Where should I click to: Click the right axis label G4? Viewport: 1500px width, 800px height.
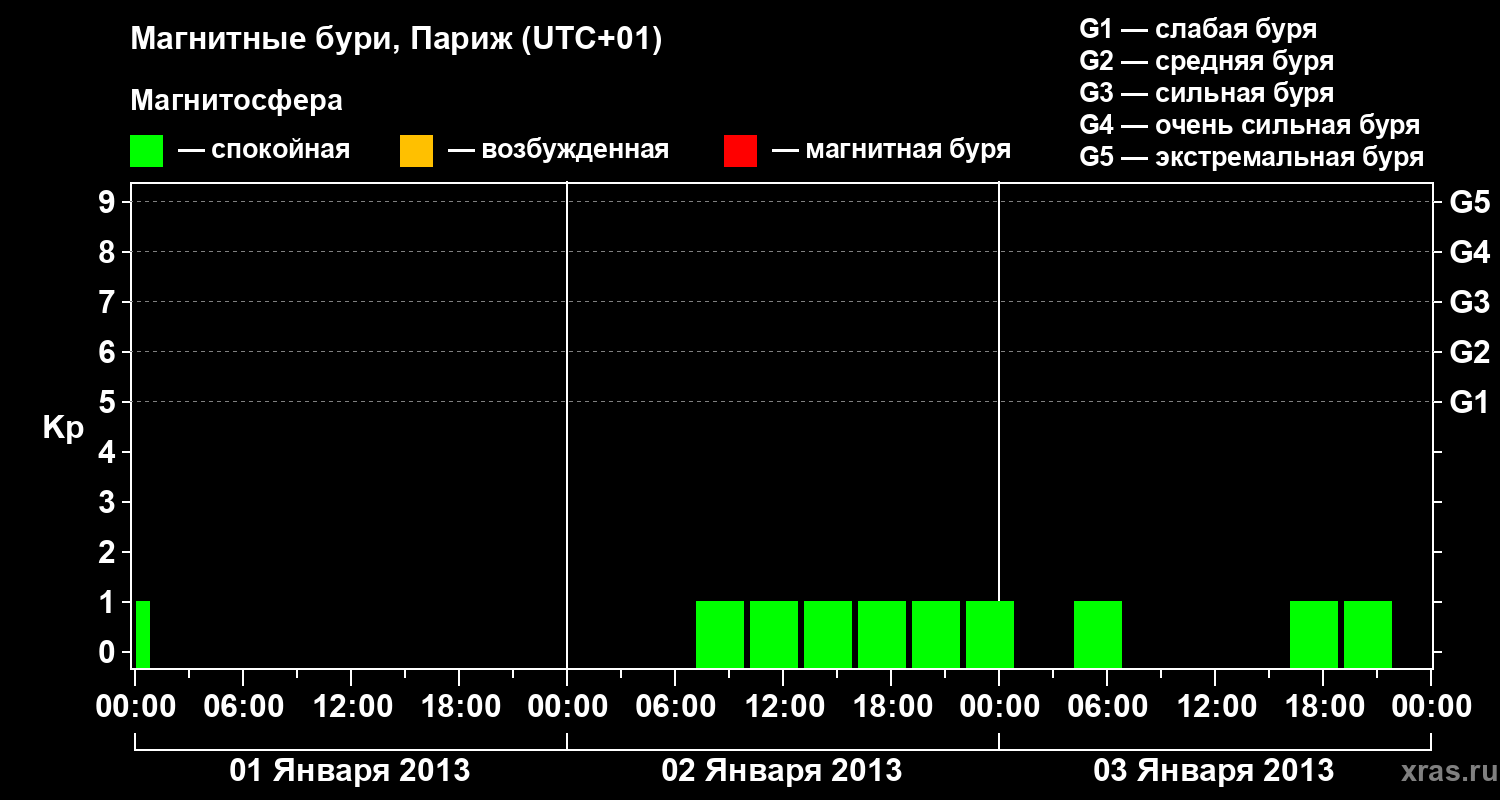pyautogui.click(x=1469, y=252)
